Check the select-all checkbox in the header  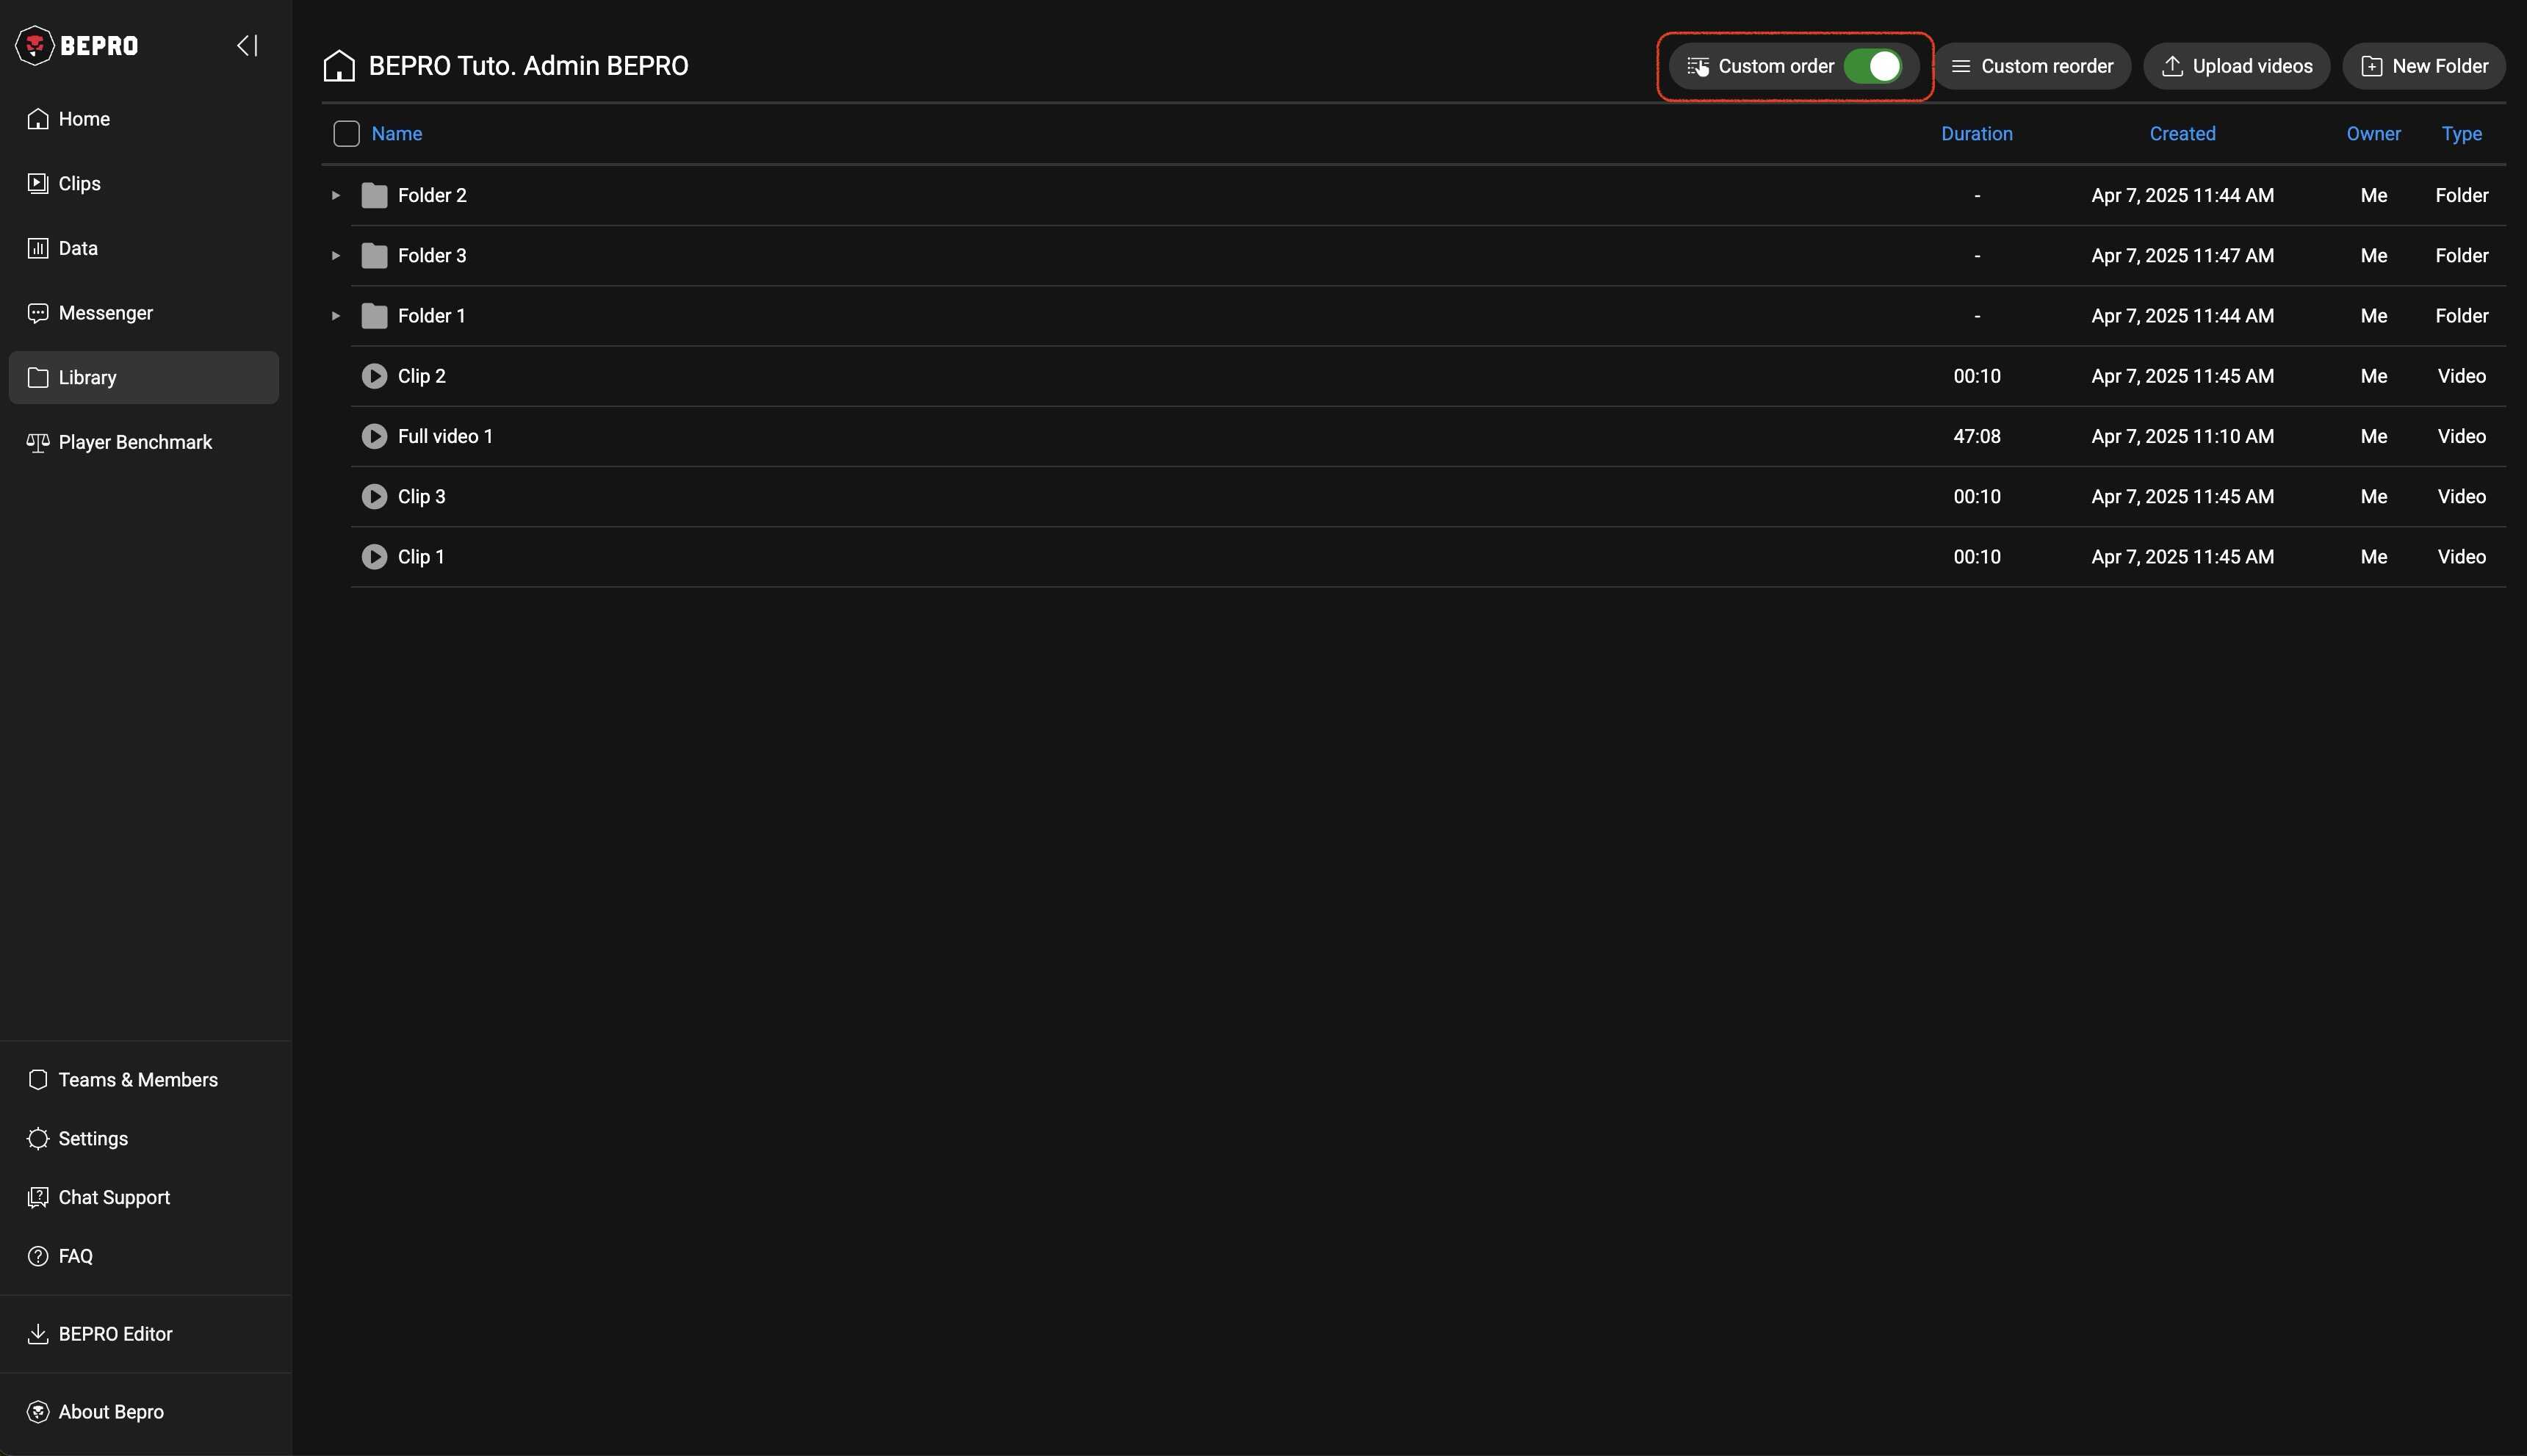[346, 134]
